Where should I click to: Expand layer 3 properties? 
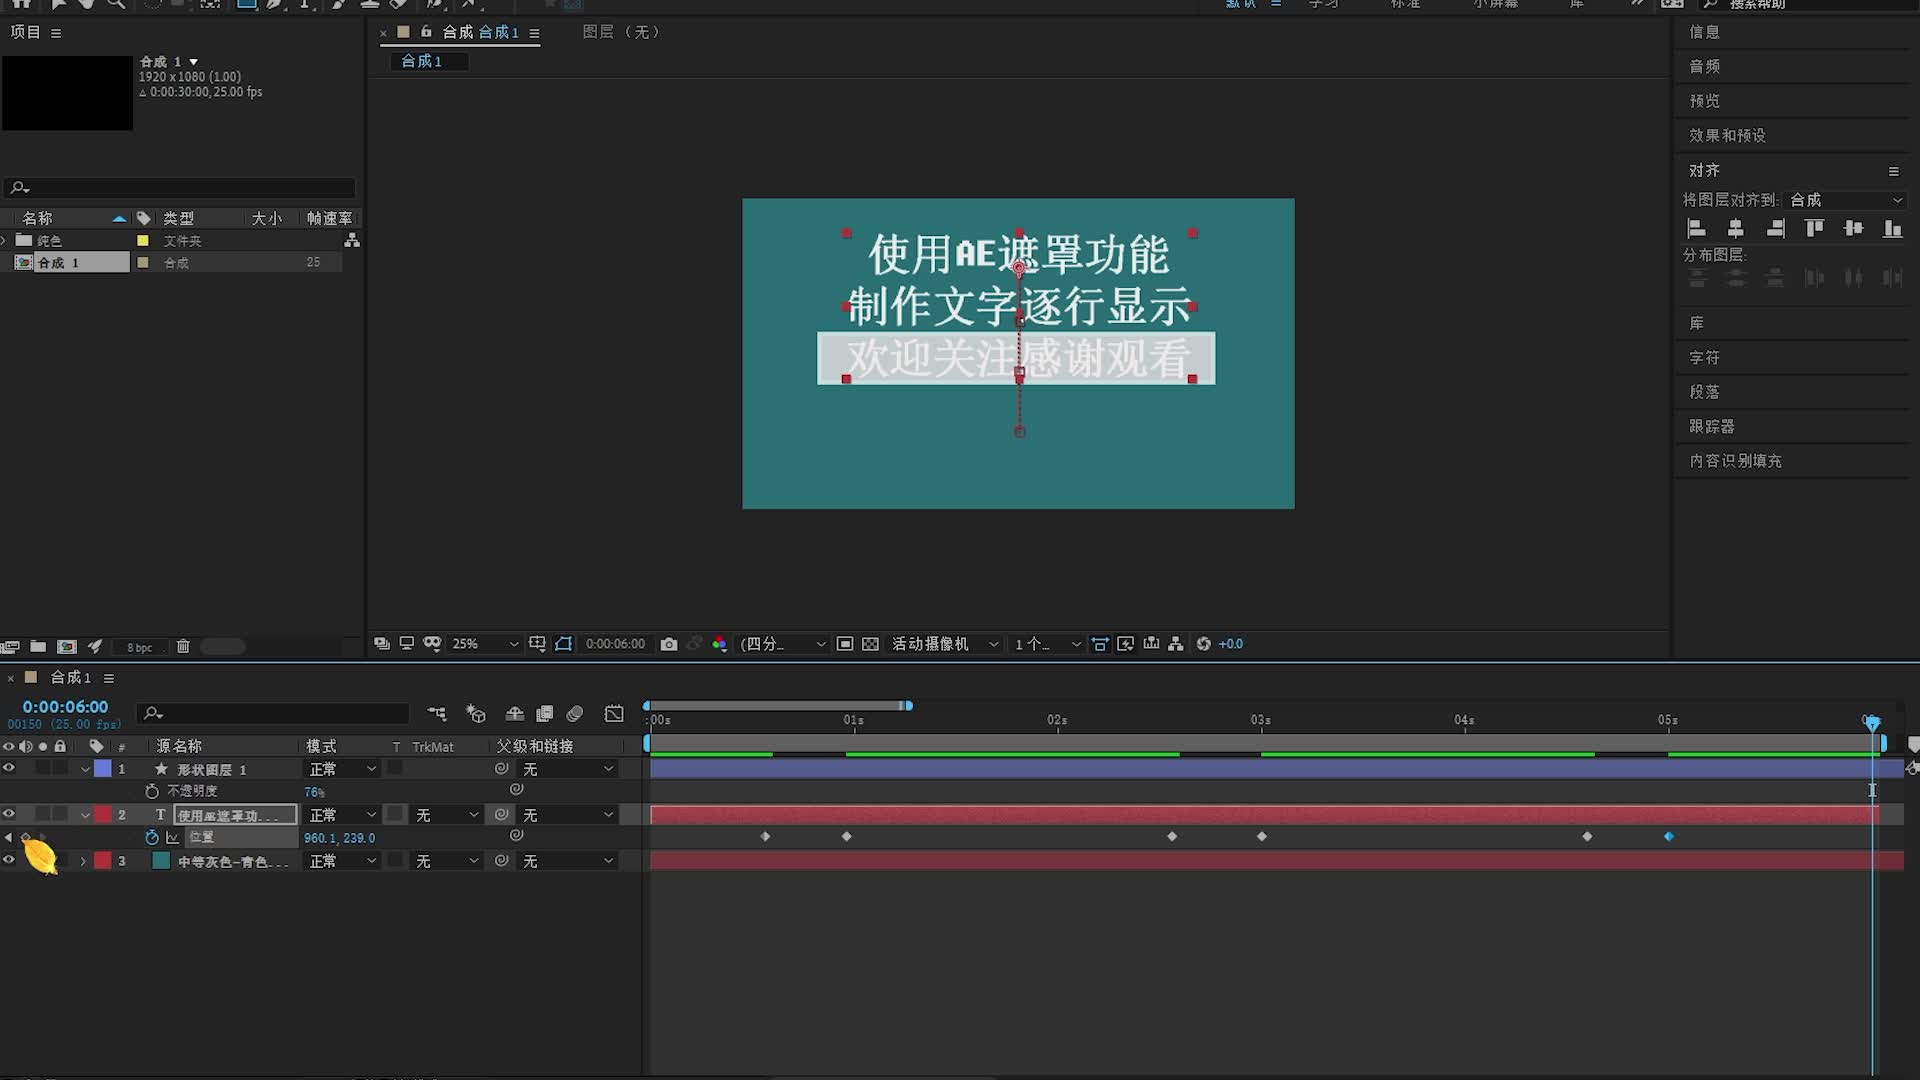point(83,861)
